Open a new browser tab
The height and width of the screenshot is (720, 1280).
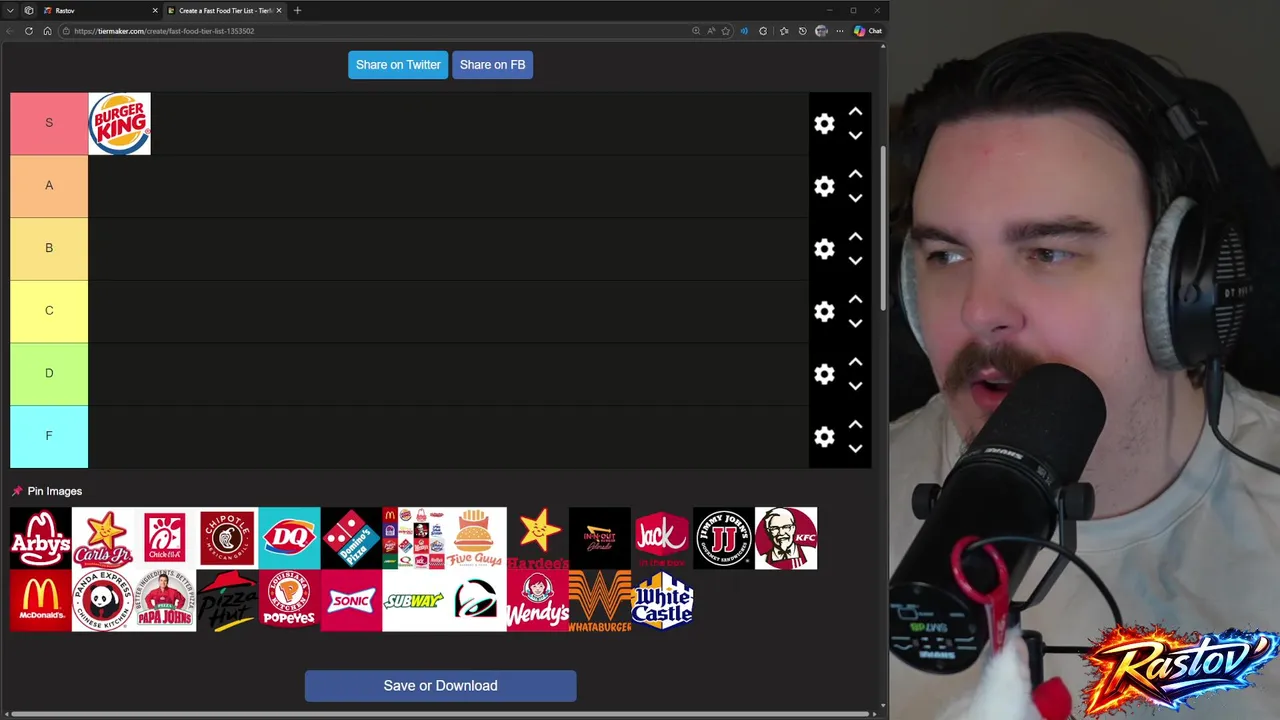tap(297, 10)
